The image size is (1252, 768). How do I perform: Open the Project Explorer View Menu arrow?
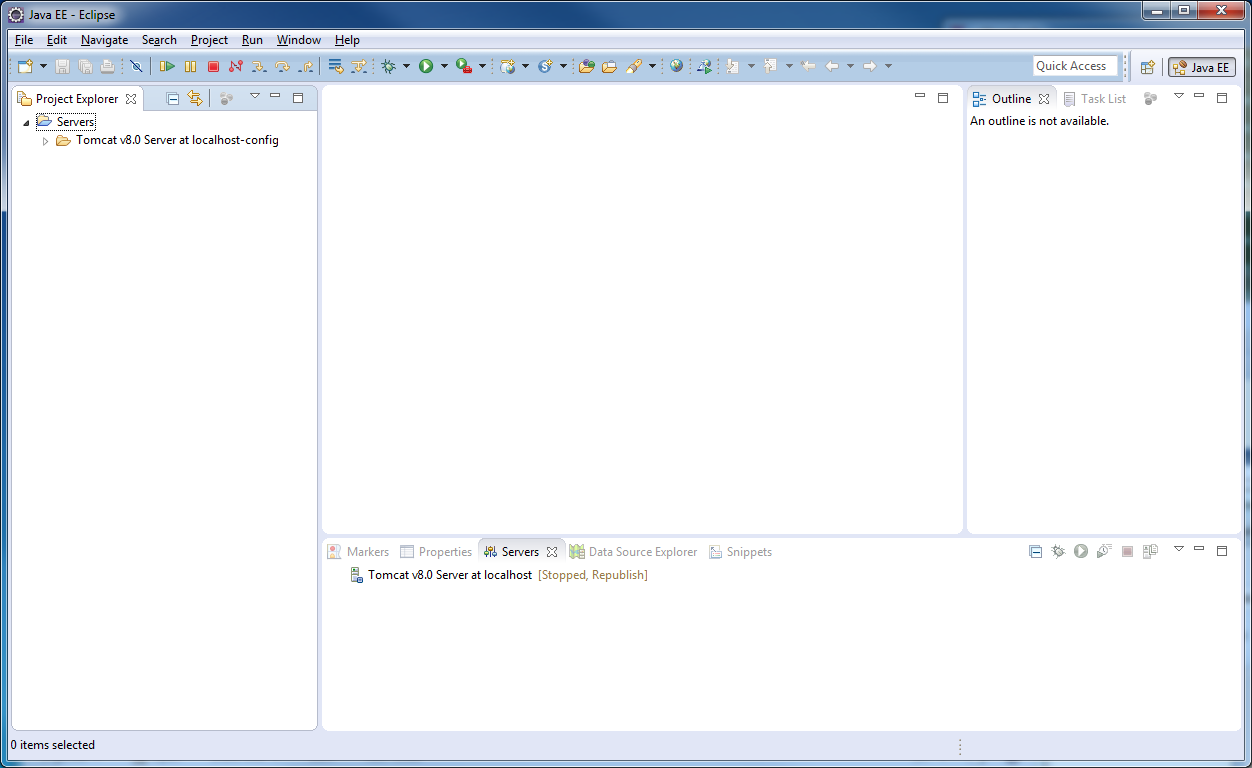tap(254, 97)
